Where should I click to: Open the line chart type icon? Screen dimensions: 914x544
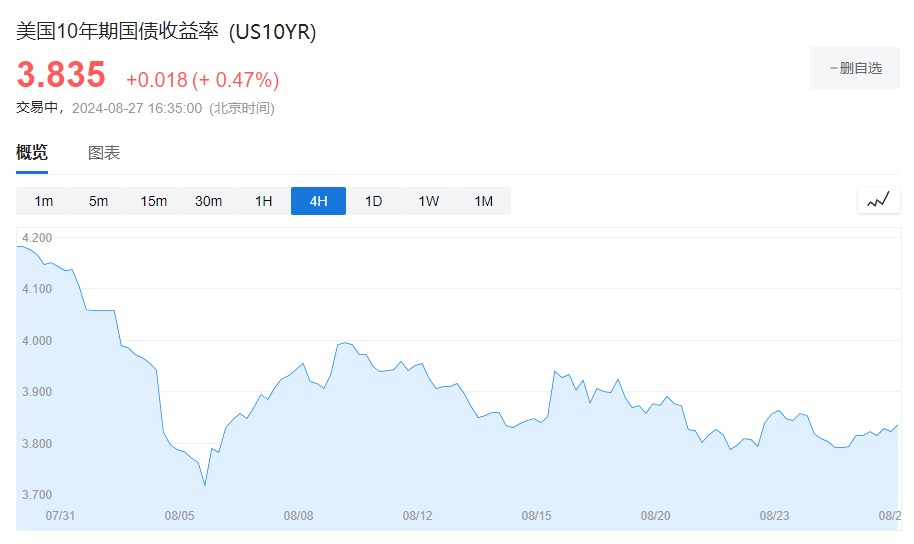pos(878,200)
